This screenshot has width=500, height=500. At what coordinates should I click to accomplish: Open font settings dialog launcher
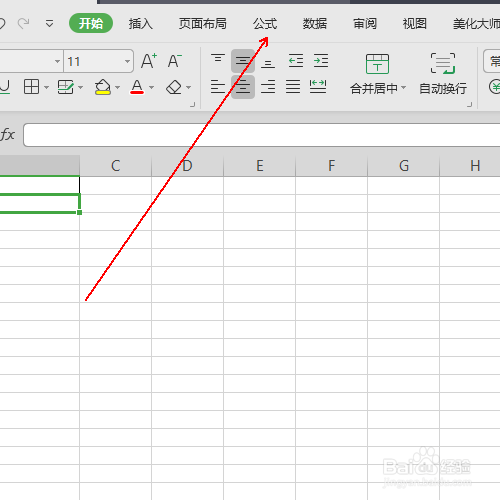(x=192, y=105)
